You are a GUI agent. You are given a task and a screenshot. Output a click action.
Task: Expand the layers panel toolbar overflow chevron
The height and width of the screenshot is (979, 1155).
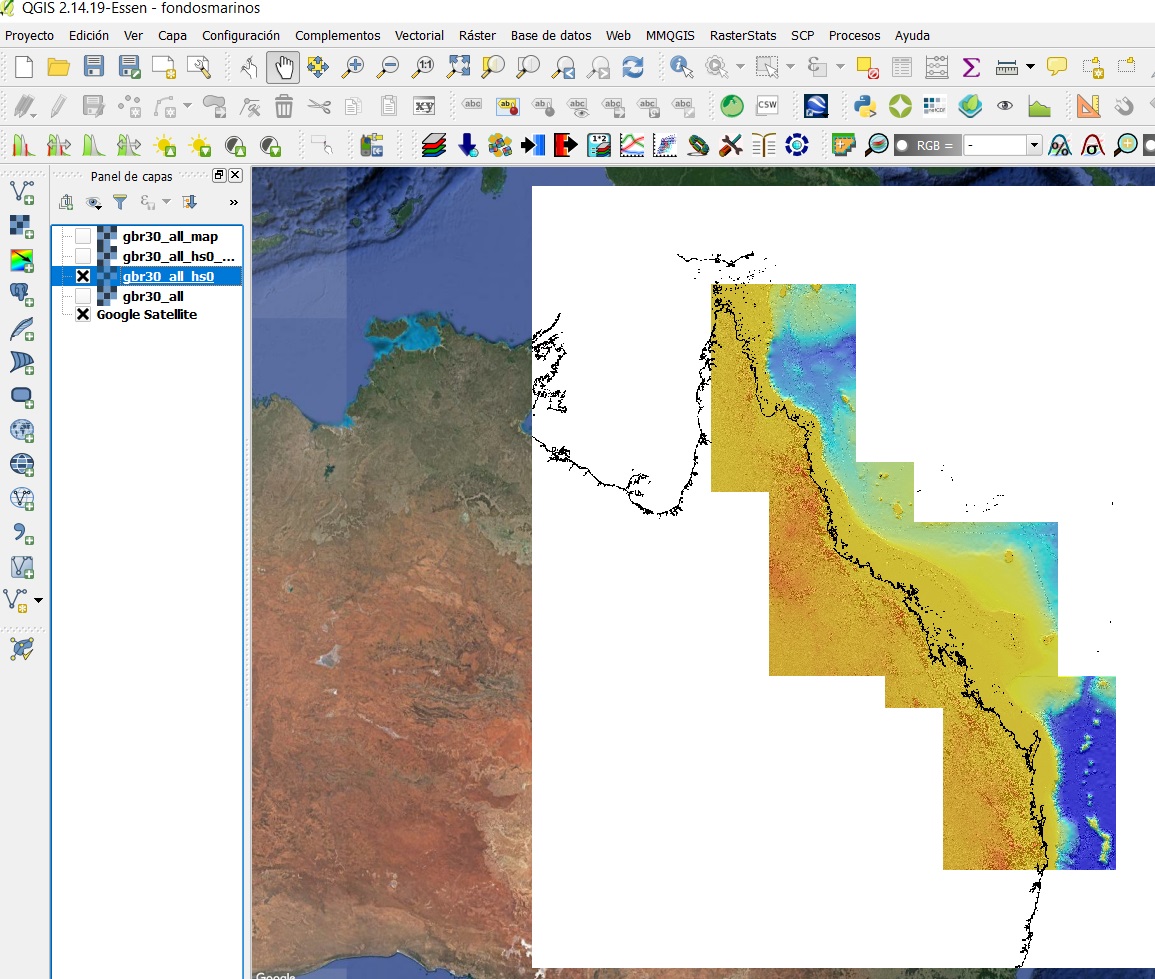234,202
